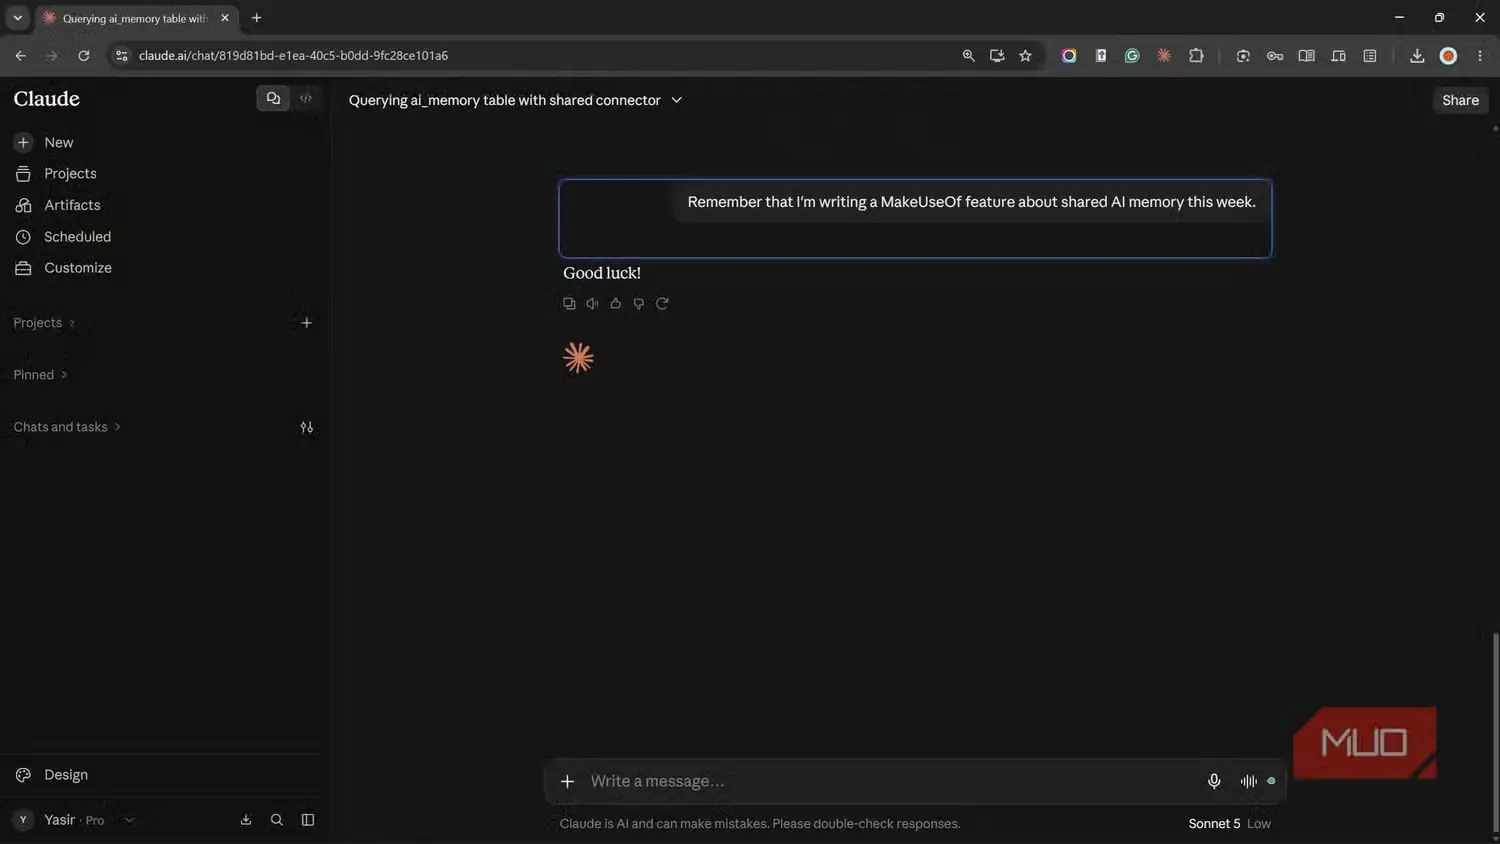Give the response a thumbs down

pyautogui.click(x=638, y=303)
